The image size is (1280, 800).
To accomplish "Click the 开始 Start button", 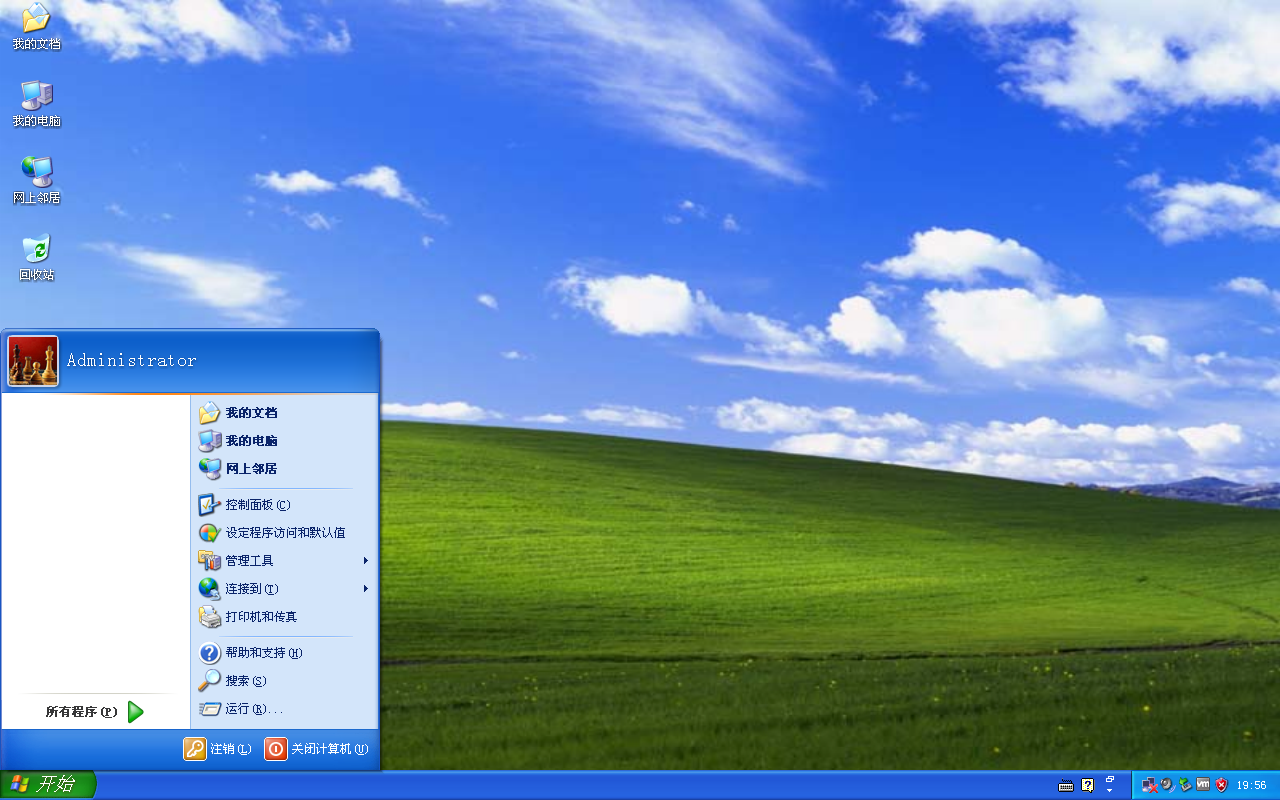I will [48, 785].
